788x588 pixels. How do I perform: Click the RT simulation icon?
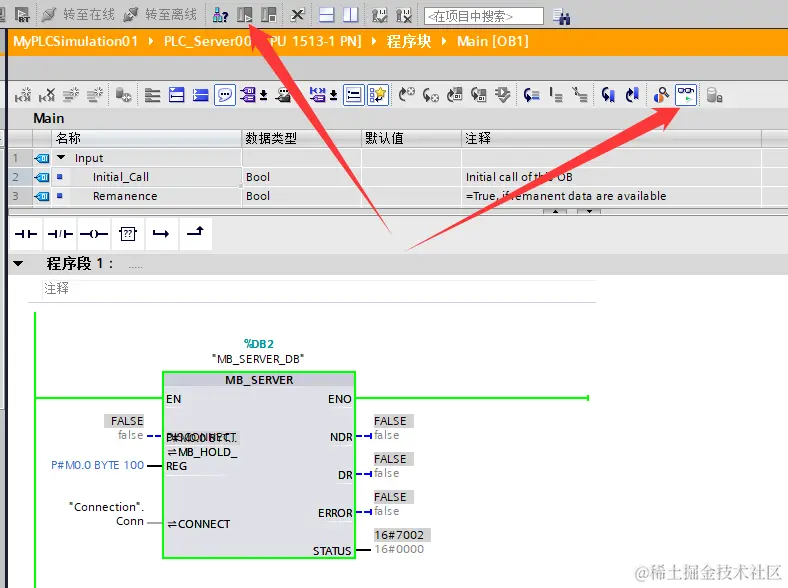click(x=22, y=15)
